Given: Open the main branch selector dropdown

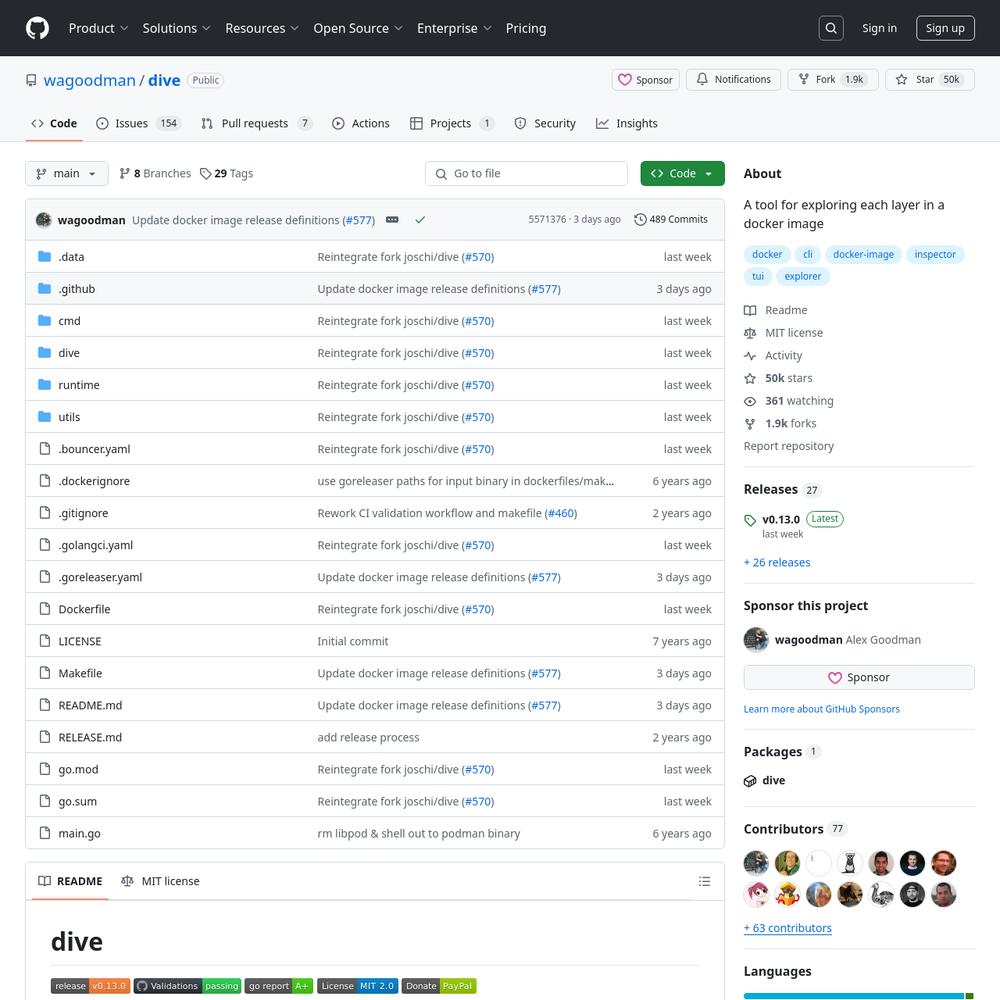Looking at the screenshot, I should click(66, 173).
